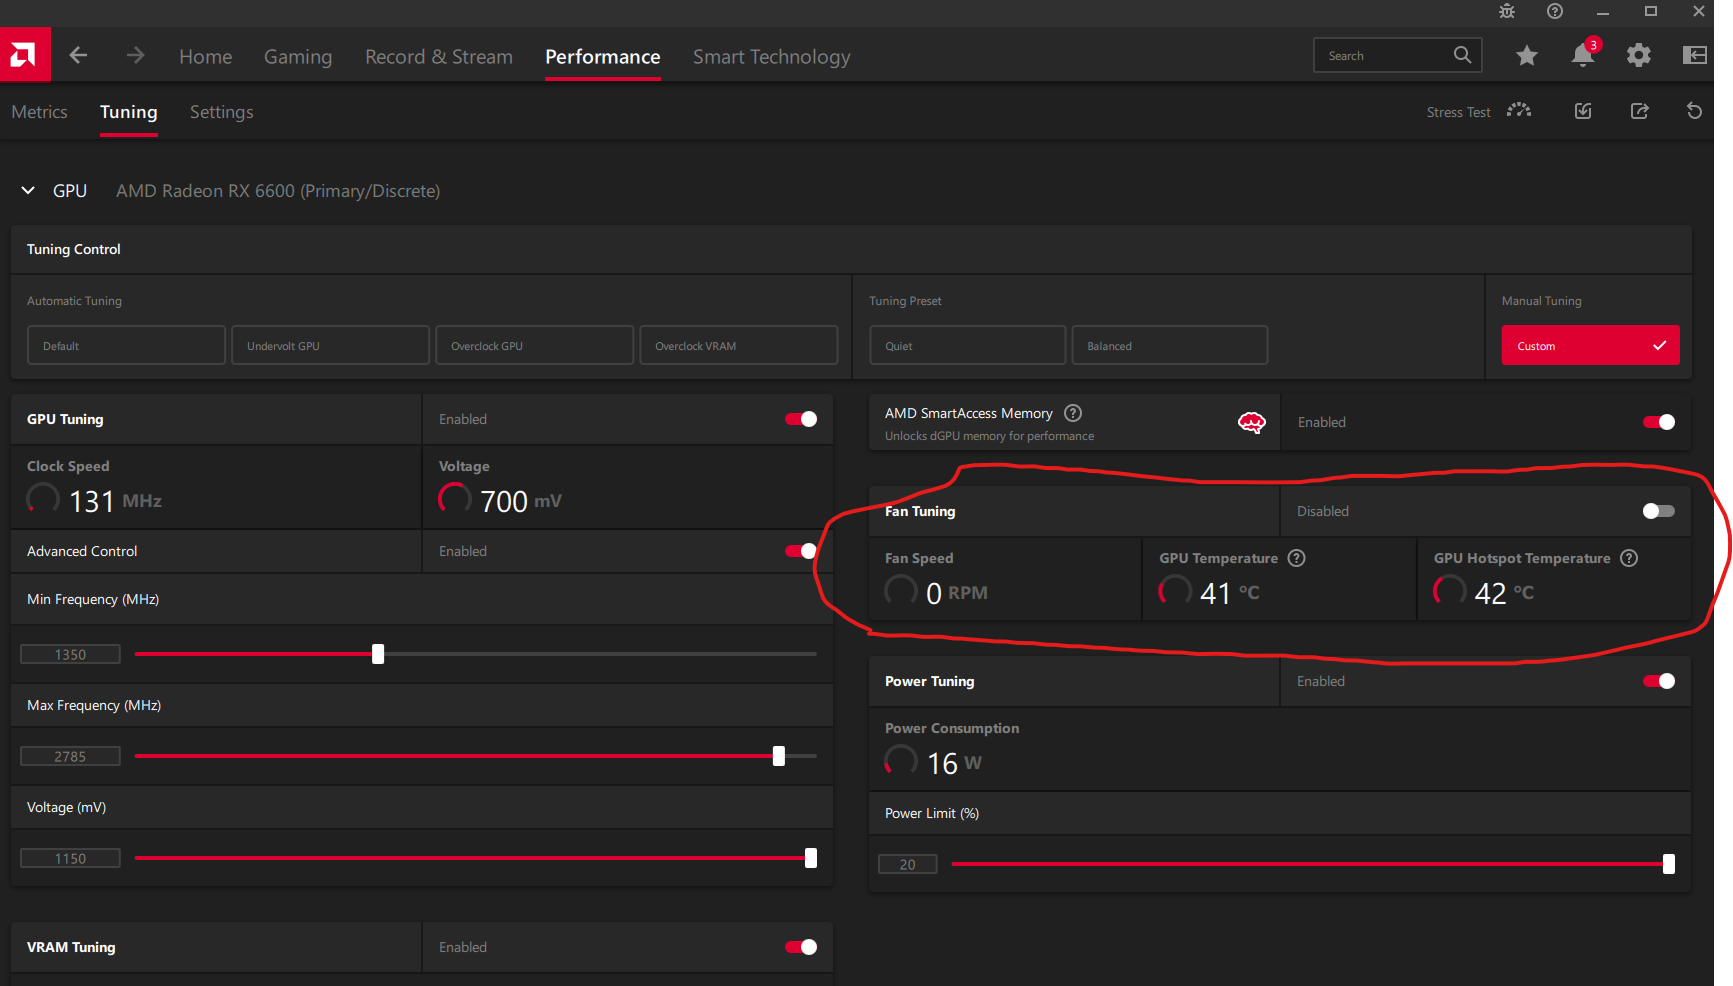This screenshot has width=1733, height=986.
Task: Switch to the Metrics sub-tab
Action: [40, 112]
